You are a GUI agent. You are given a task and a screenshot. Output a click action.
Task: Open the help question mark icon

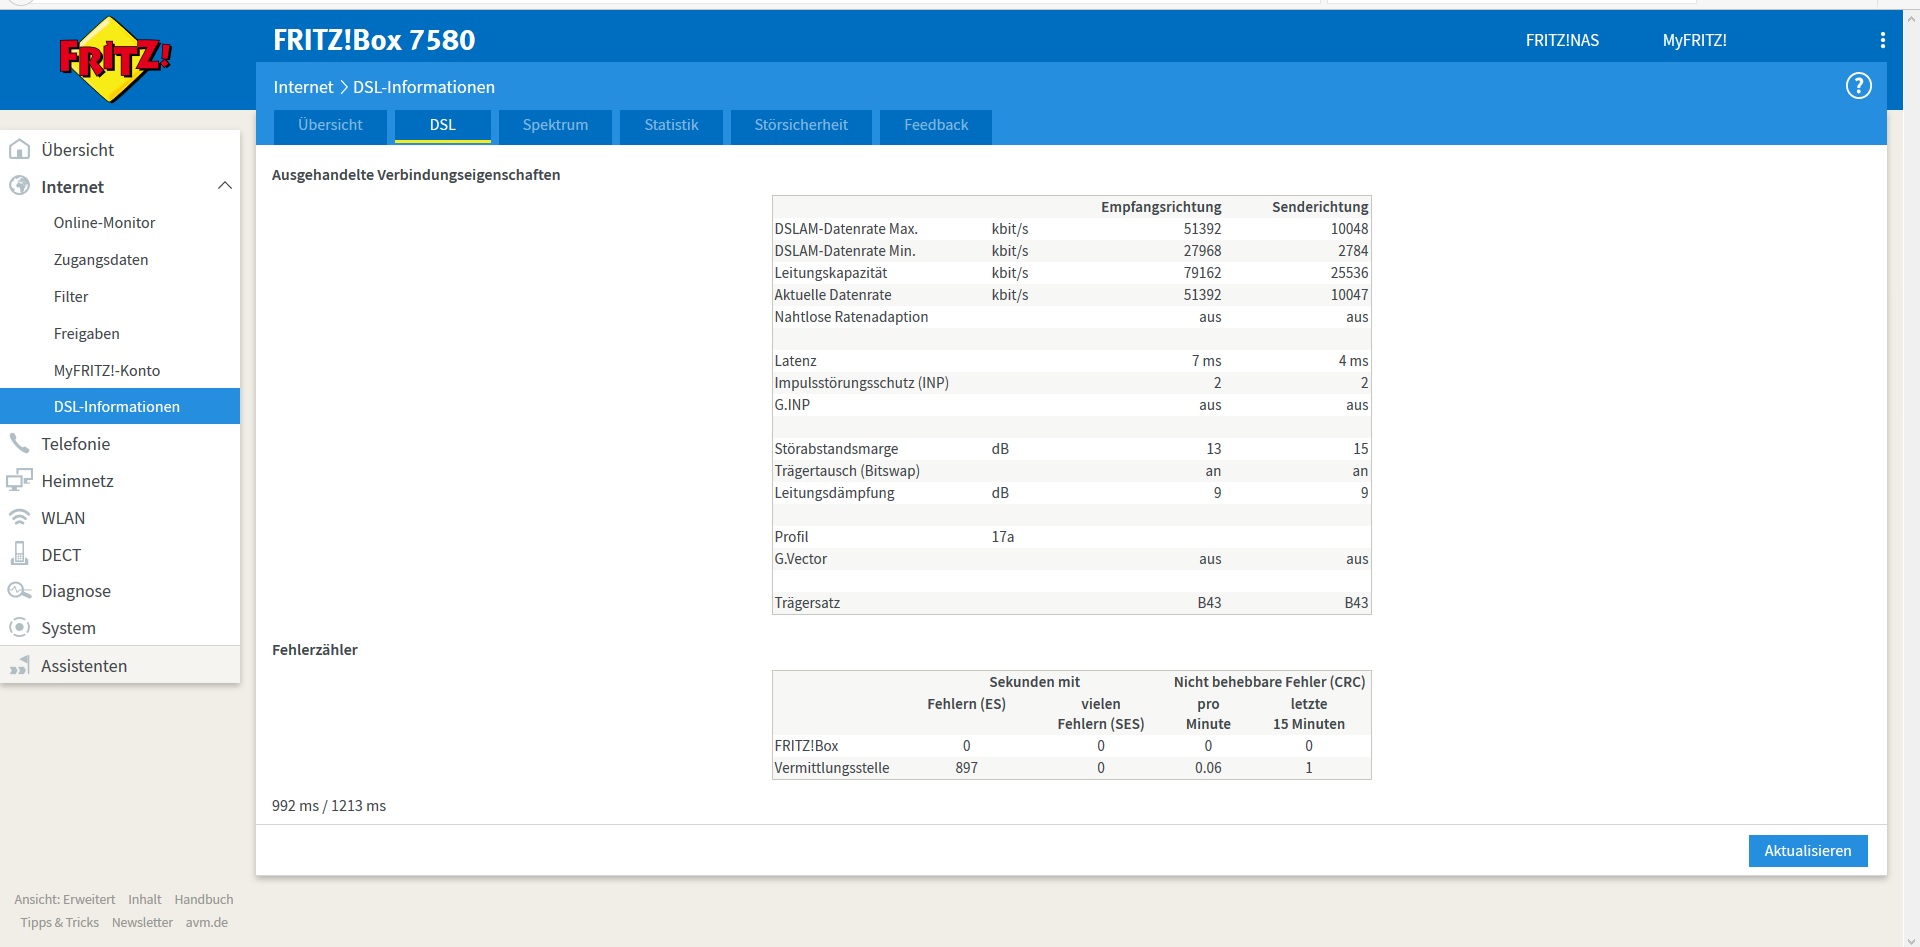(x=1858, y=86)
